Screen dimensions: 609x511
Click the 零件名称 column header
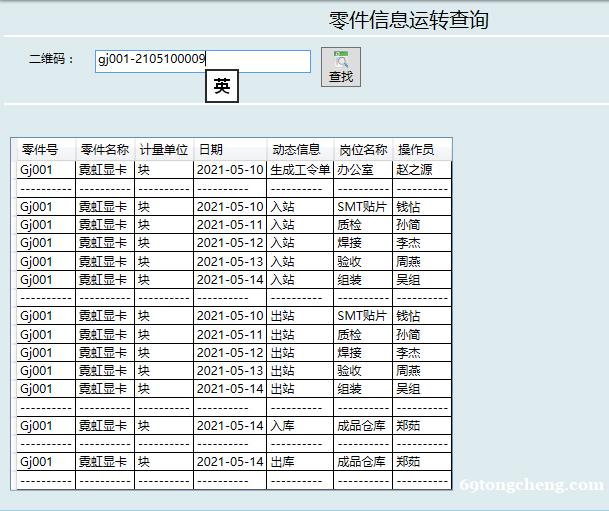point(105,150)
